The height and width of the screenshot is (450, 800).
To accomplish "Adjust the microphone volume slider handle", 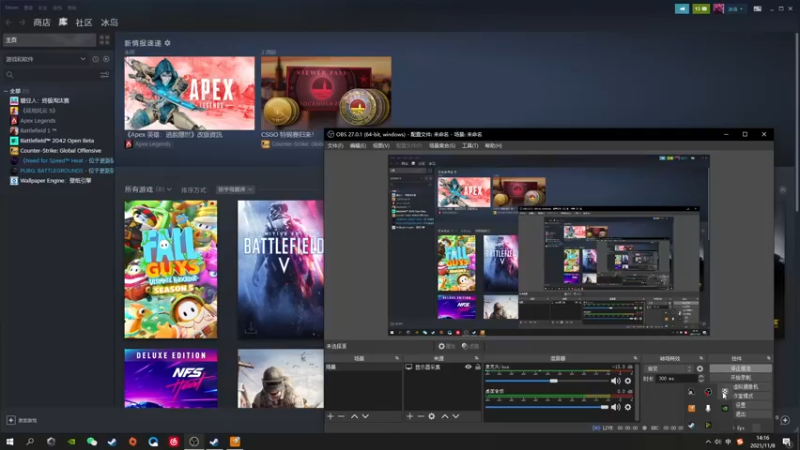I will tap(554, 381).
